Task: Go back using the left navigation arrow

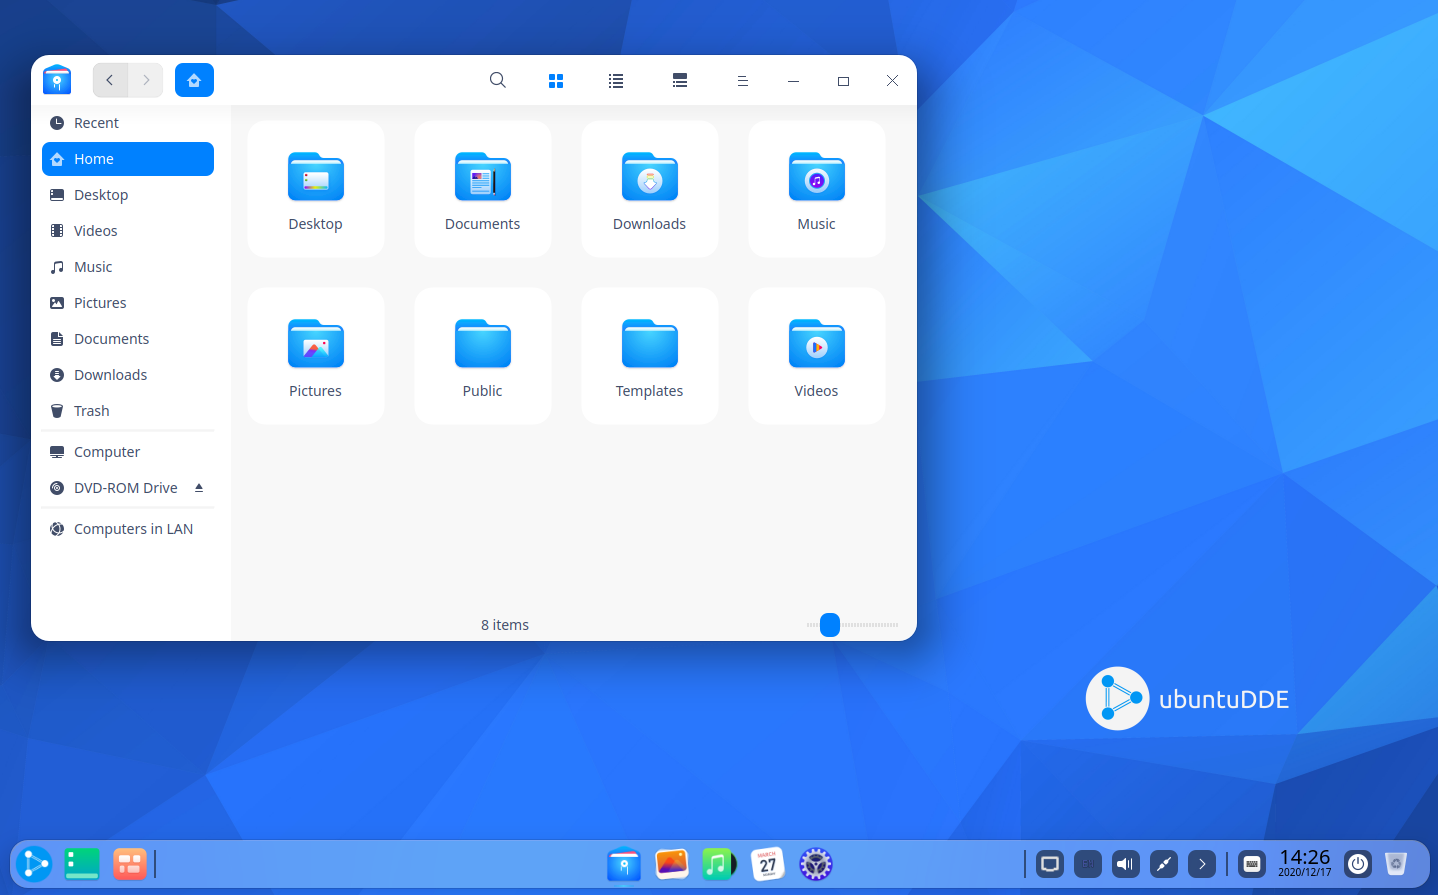Action: pos(110,80)
